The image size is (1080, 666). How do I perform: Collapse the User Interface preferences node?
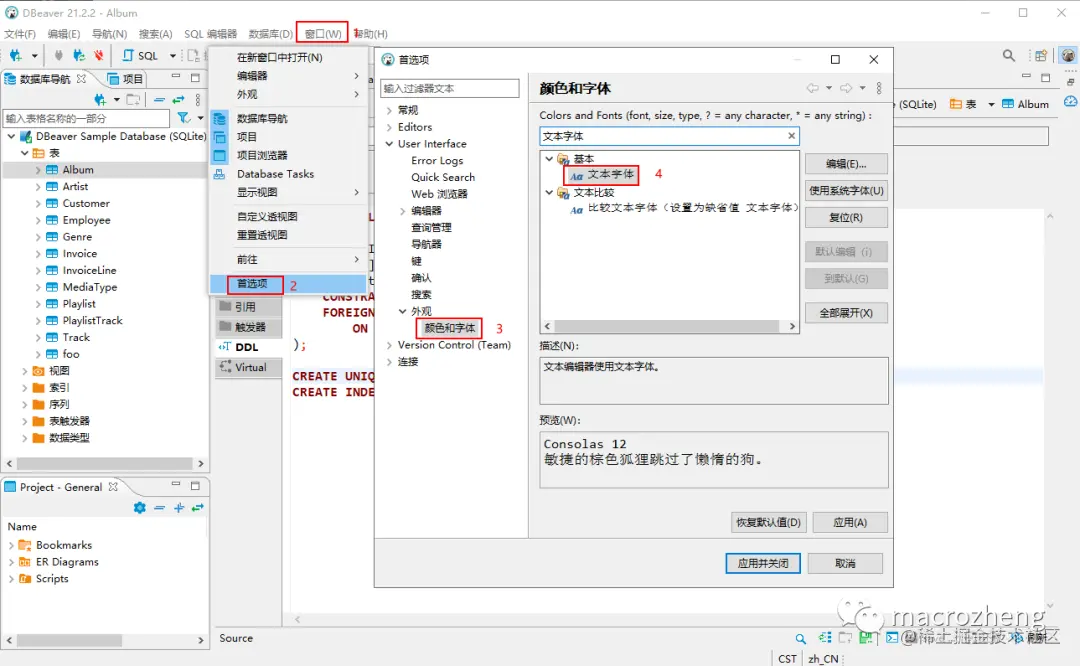click(x=390, y=143)
